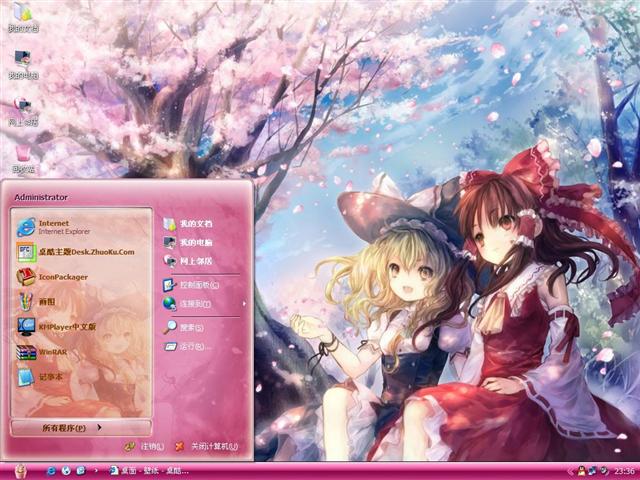Click the tray icon beside the clock
This screenshot has width=640, height=480.
point(604,471)
